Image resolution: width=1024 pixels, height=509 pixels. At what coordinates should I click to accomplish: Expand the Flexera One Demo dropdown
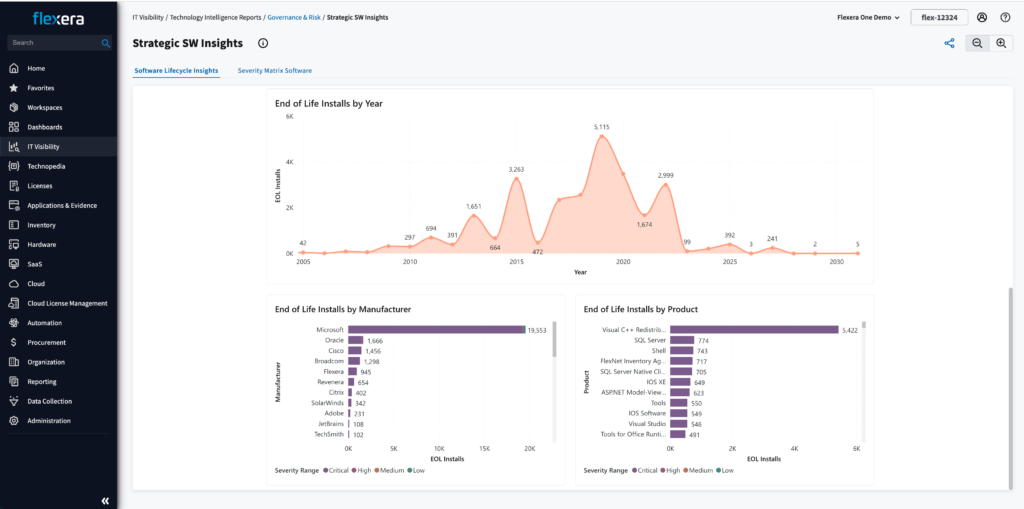pyautogui.click(x=868, y=17)
